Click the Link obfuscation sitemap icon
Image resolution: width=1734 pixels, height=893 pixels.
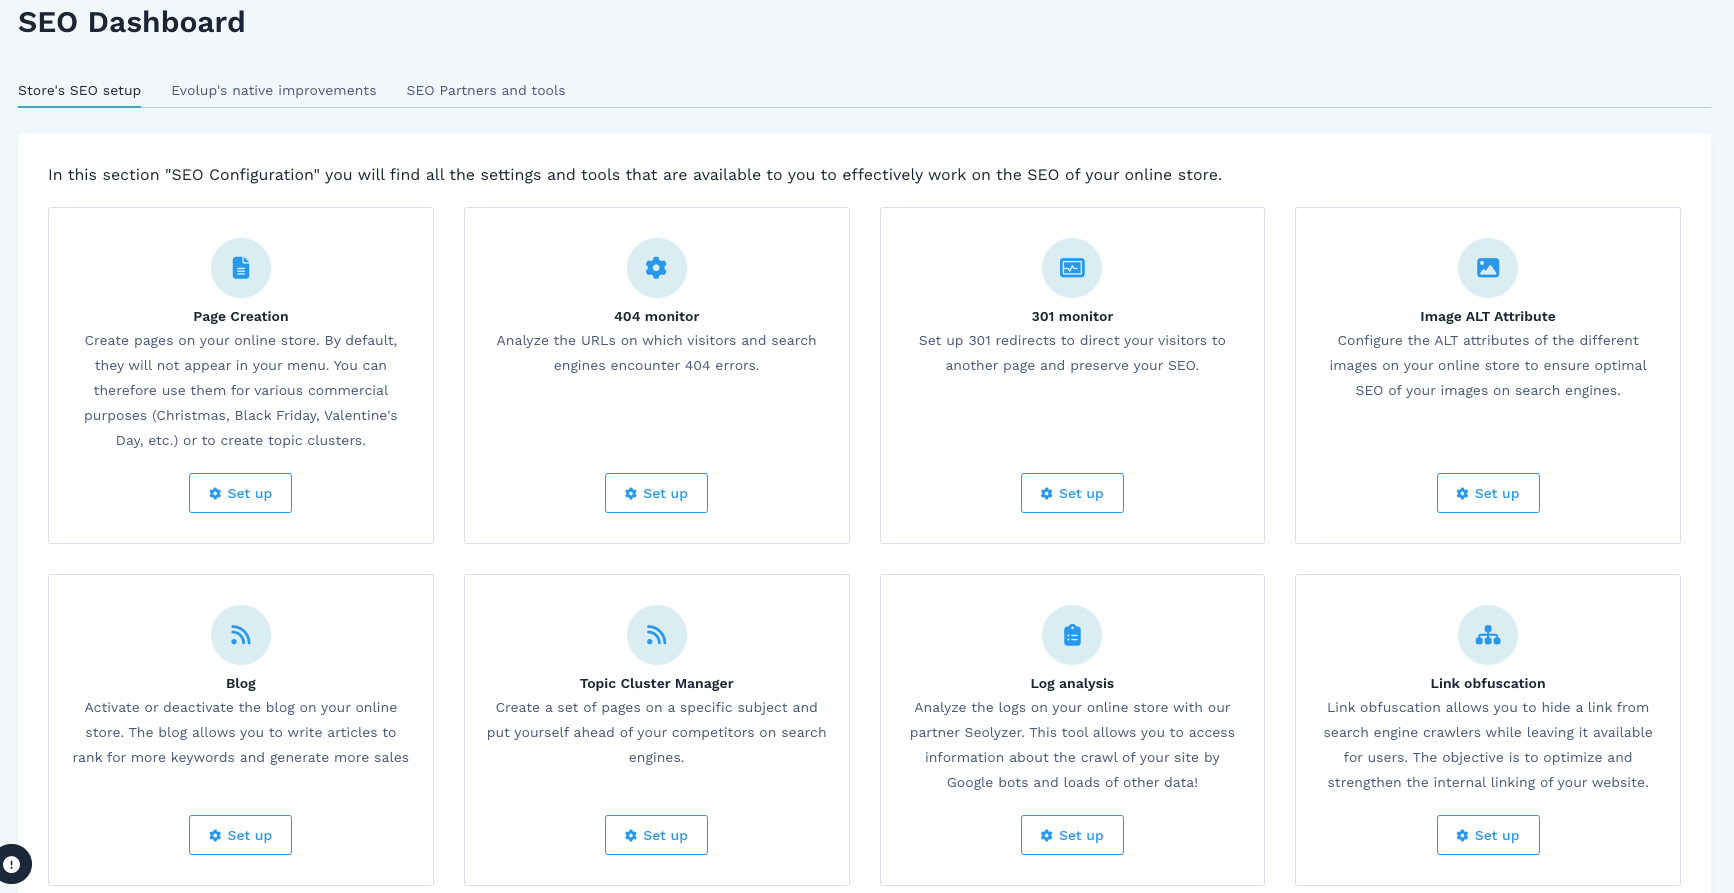tap(1488, 635)
